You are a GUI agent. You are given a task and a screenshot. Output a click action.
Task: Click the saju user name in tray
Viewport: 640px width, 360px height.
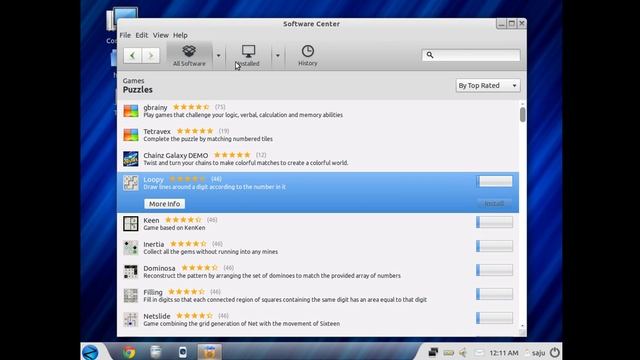[538, 353]
